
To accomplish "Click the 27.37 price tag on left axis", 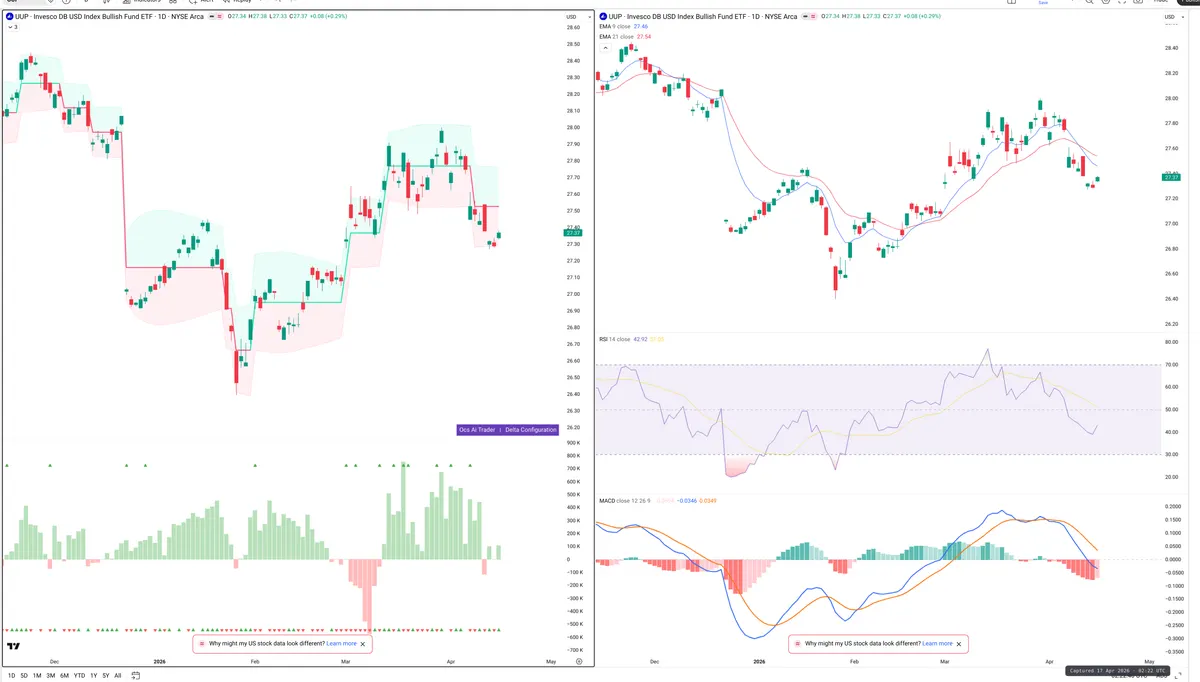I will (572, 234).
